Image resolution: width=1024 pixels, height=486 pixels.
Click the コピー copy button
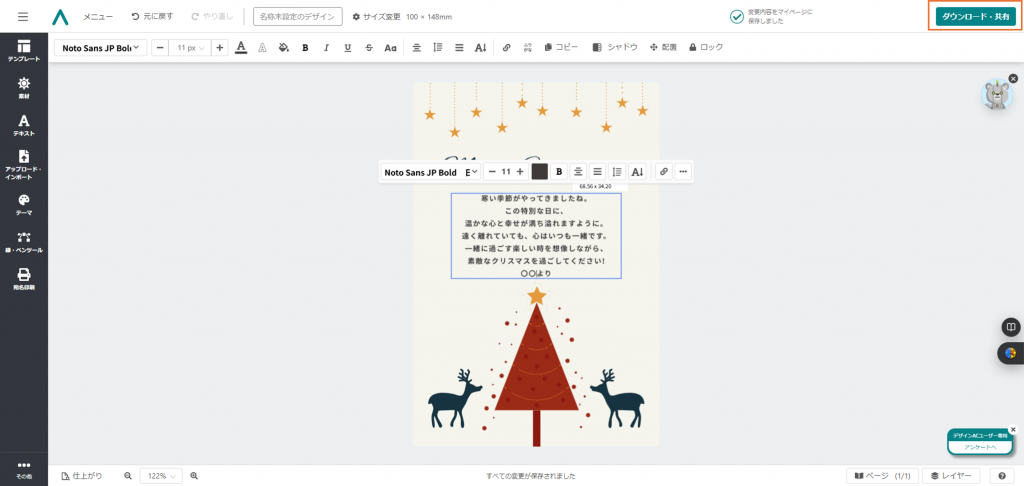click(561, 47)
